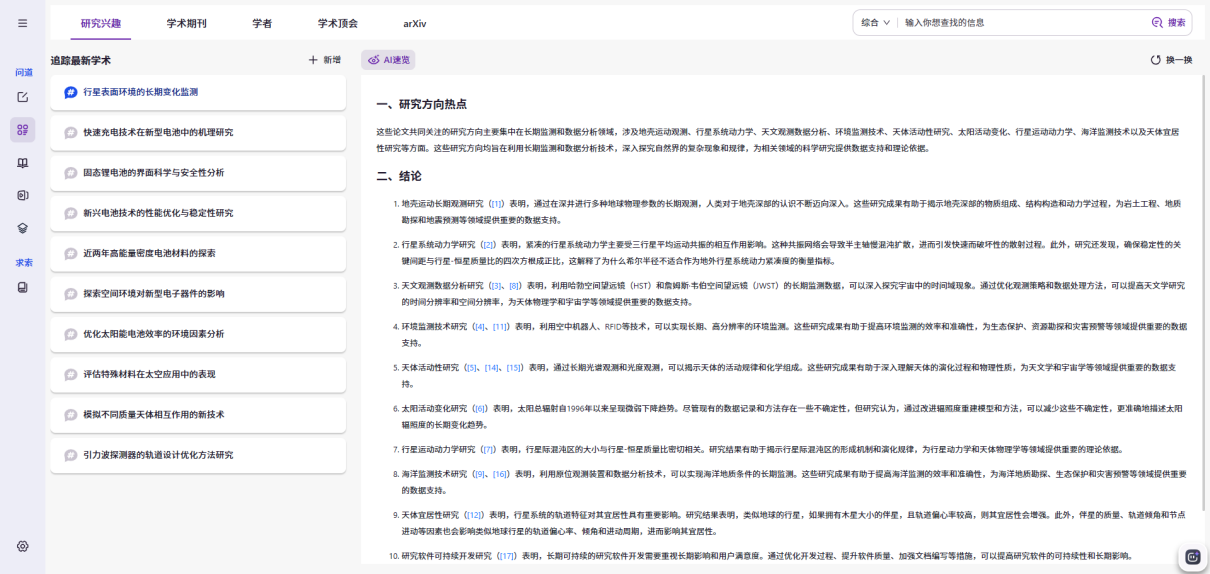Click the layers stack sidebar icon
This screenshot has height=574, width=1210.
(22, 228)
